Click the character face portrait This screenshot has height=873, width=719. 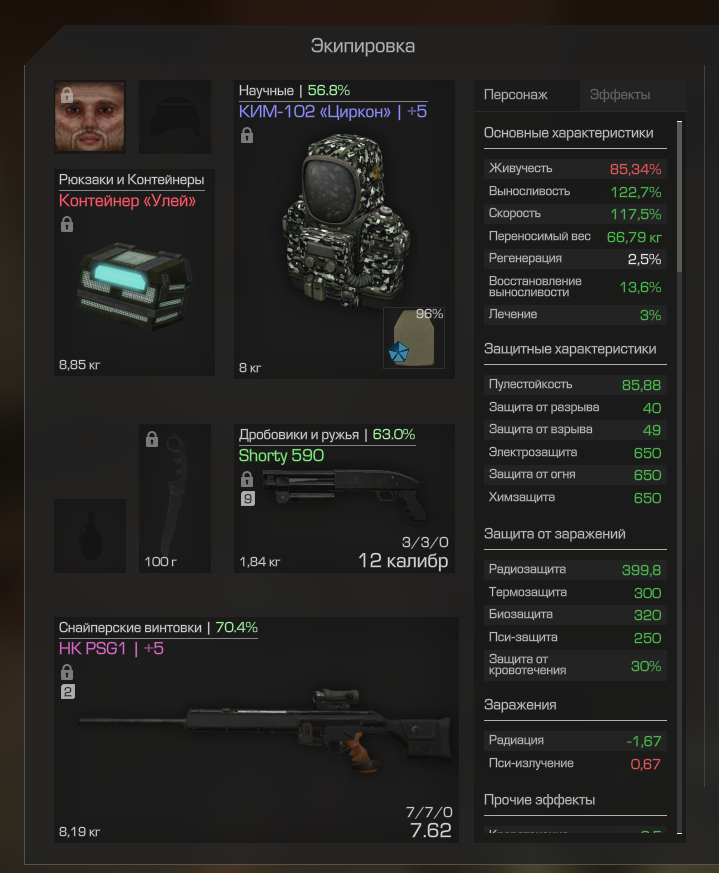[90, 116]
